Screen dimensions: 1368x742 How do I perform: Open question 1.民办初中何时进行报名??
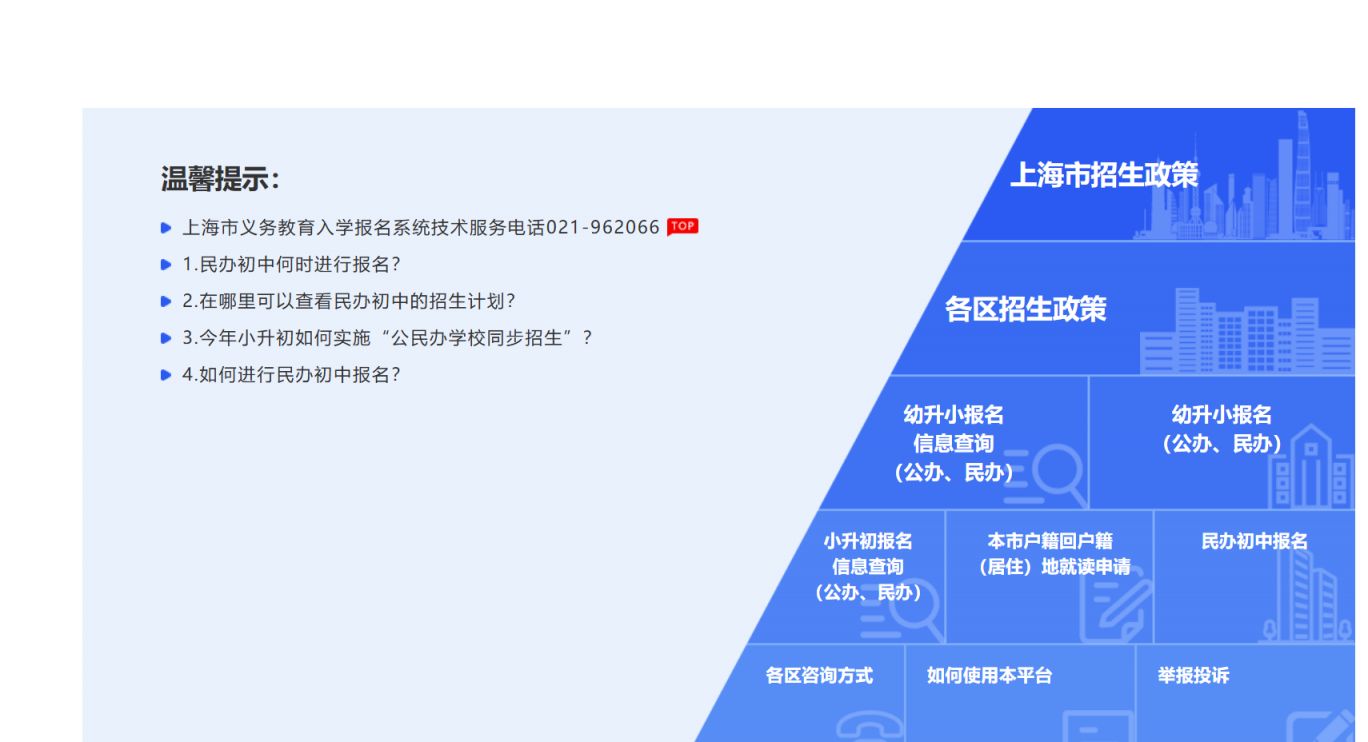(x=291, y=264)
